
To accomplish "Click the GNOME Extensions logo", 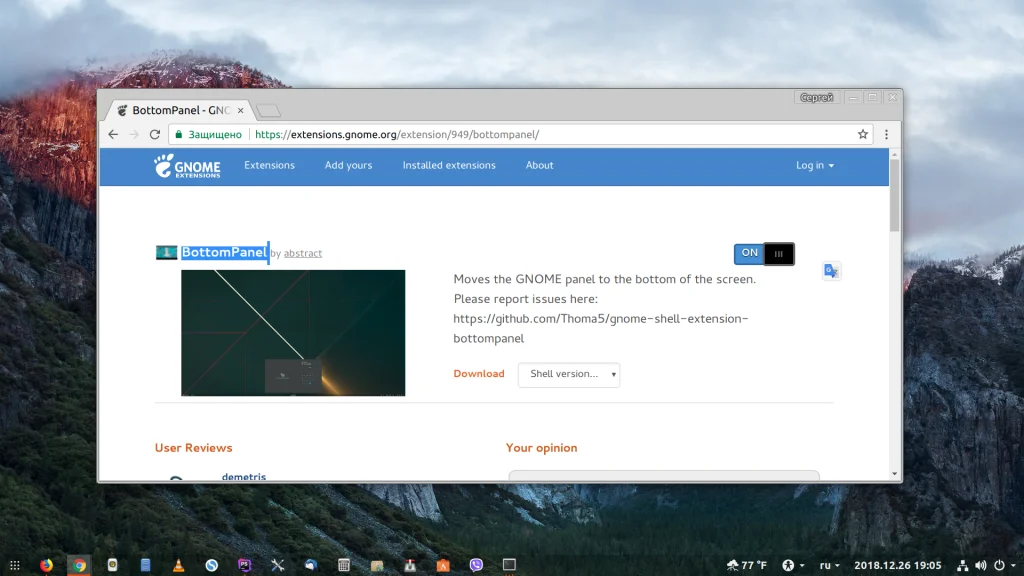I will (x=187, y=166).
